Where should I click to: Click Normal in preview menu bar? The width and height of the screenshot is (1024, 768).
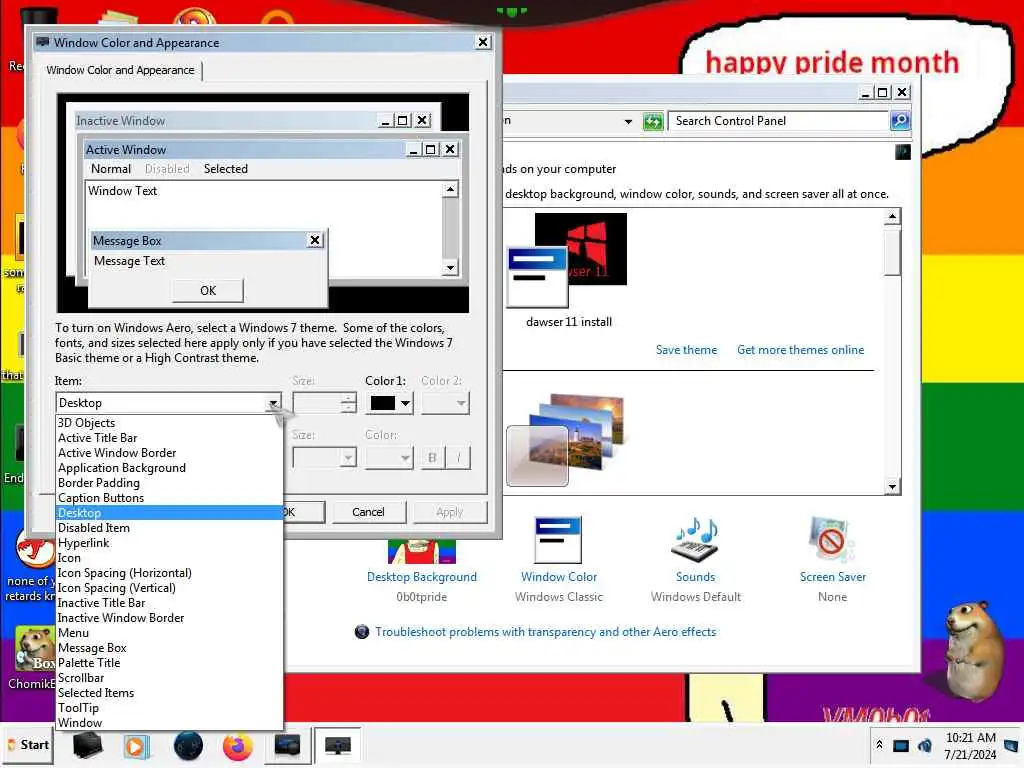point(111,168)
